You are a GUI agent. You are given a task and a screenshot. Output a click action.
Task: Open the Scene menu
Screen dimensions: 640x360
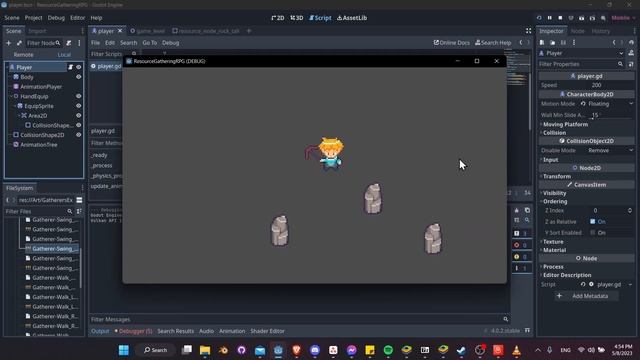pyautogui.click(x=12, y=18)
